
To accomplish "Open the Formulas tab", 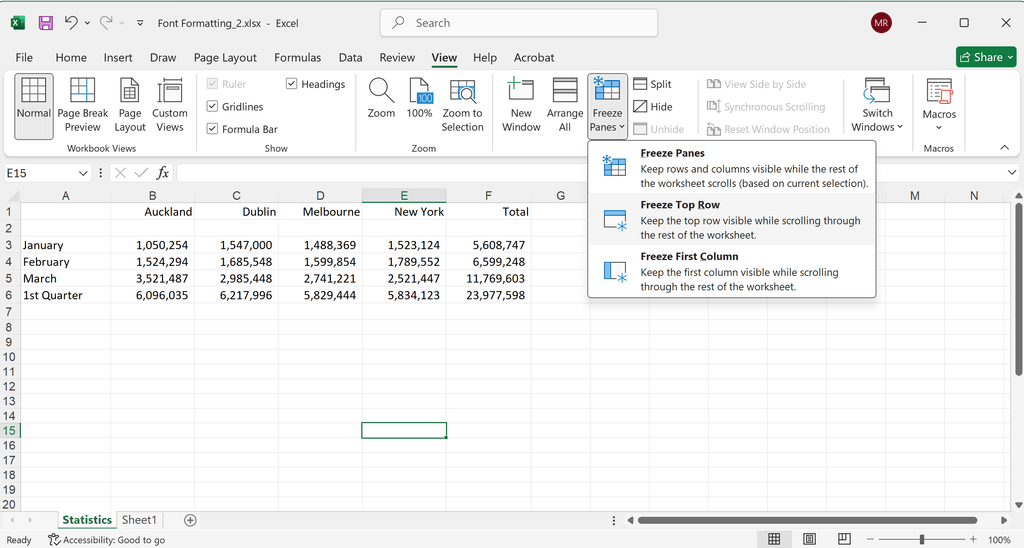I will (x=297, y=57).
